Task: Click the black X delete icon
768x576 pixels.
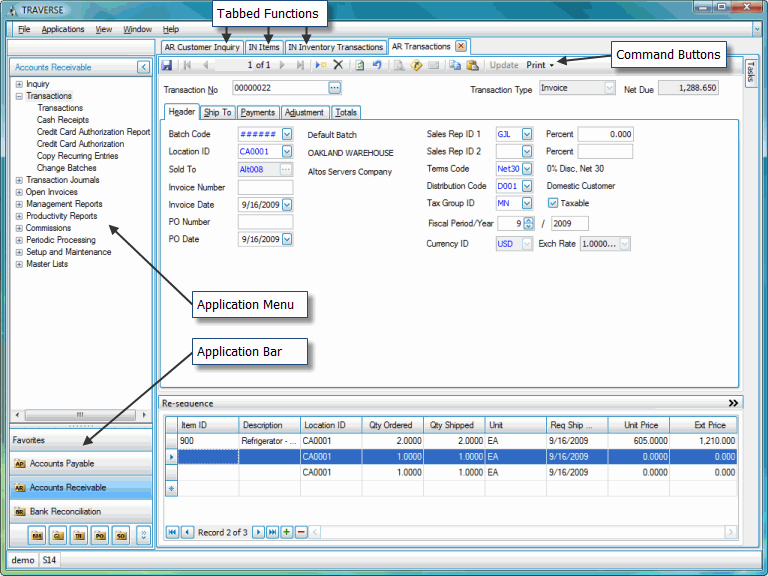Action: [338, 65]
